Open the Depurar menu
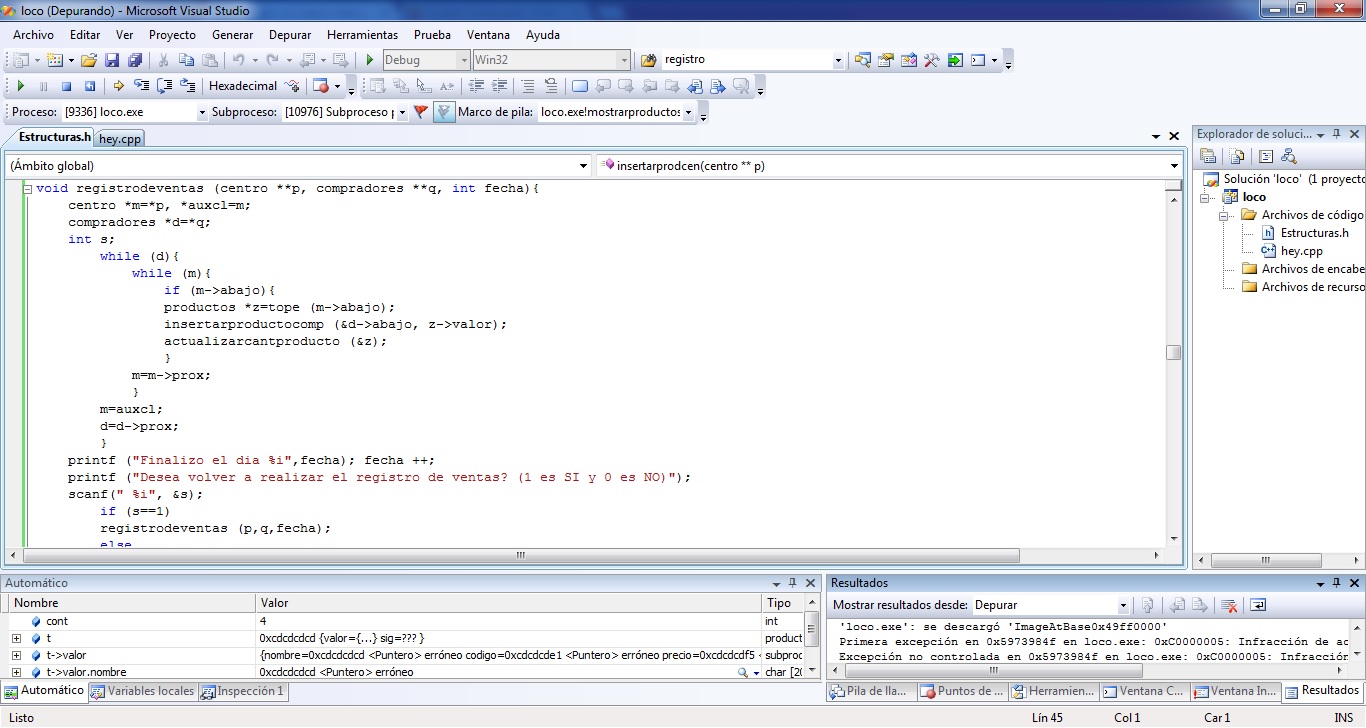Screen dimensions: 1366x728 [290, 35]
